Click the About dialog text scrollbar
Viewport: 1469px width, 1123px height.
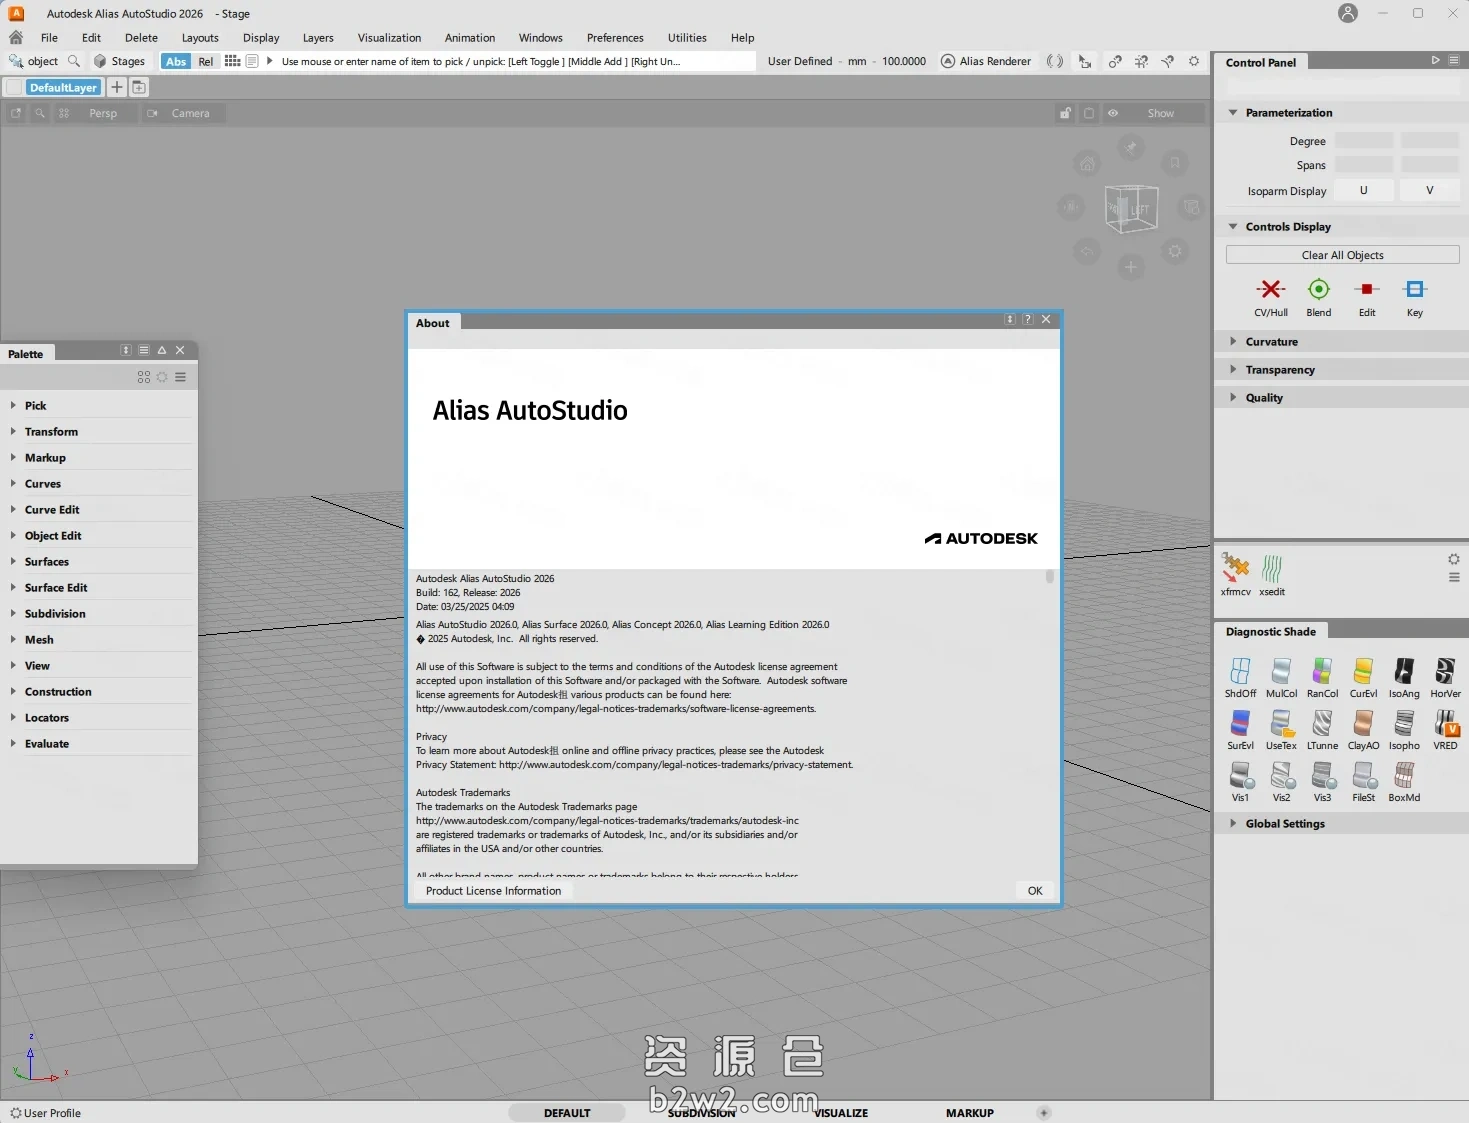(1049, 577)
